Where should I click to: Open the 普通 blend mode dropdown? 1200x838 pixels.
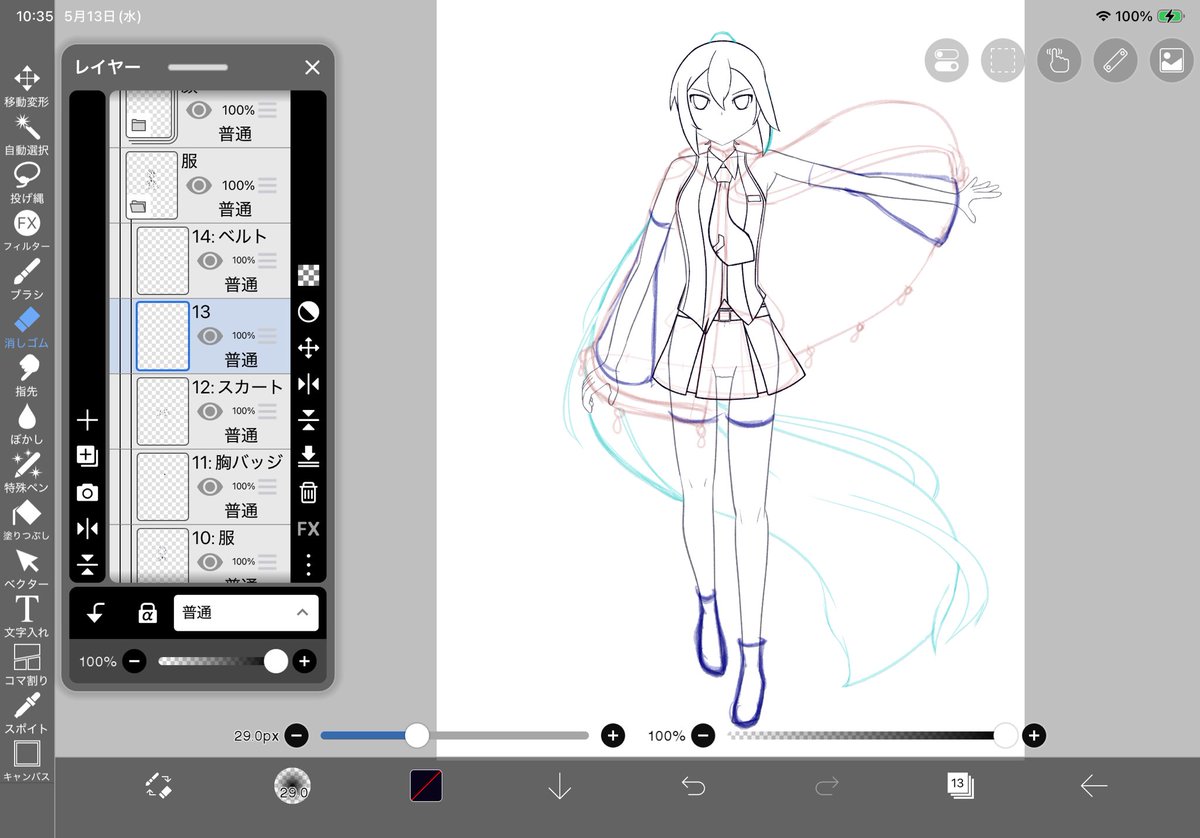(x=246, y=613)
